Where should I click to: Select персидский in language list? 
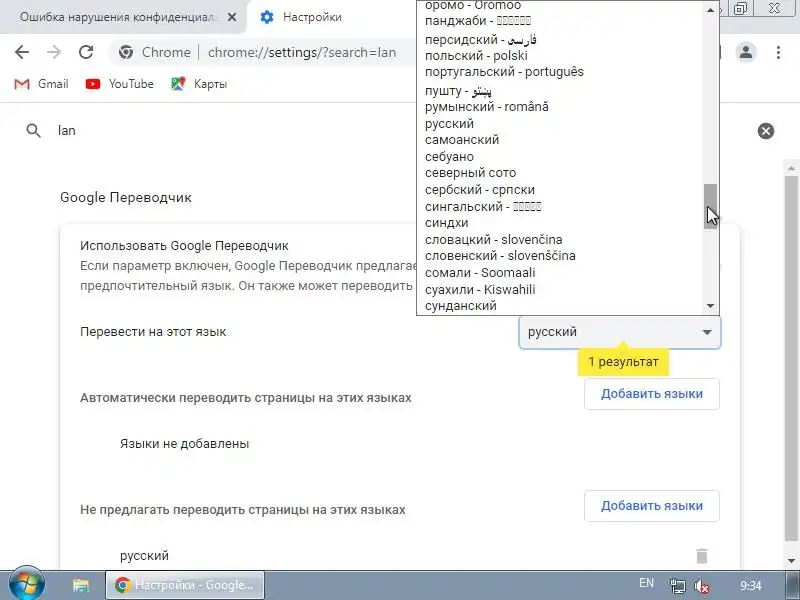coord(560,39)
